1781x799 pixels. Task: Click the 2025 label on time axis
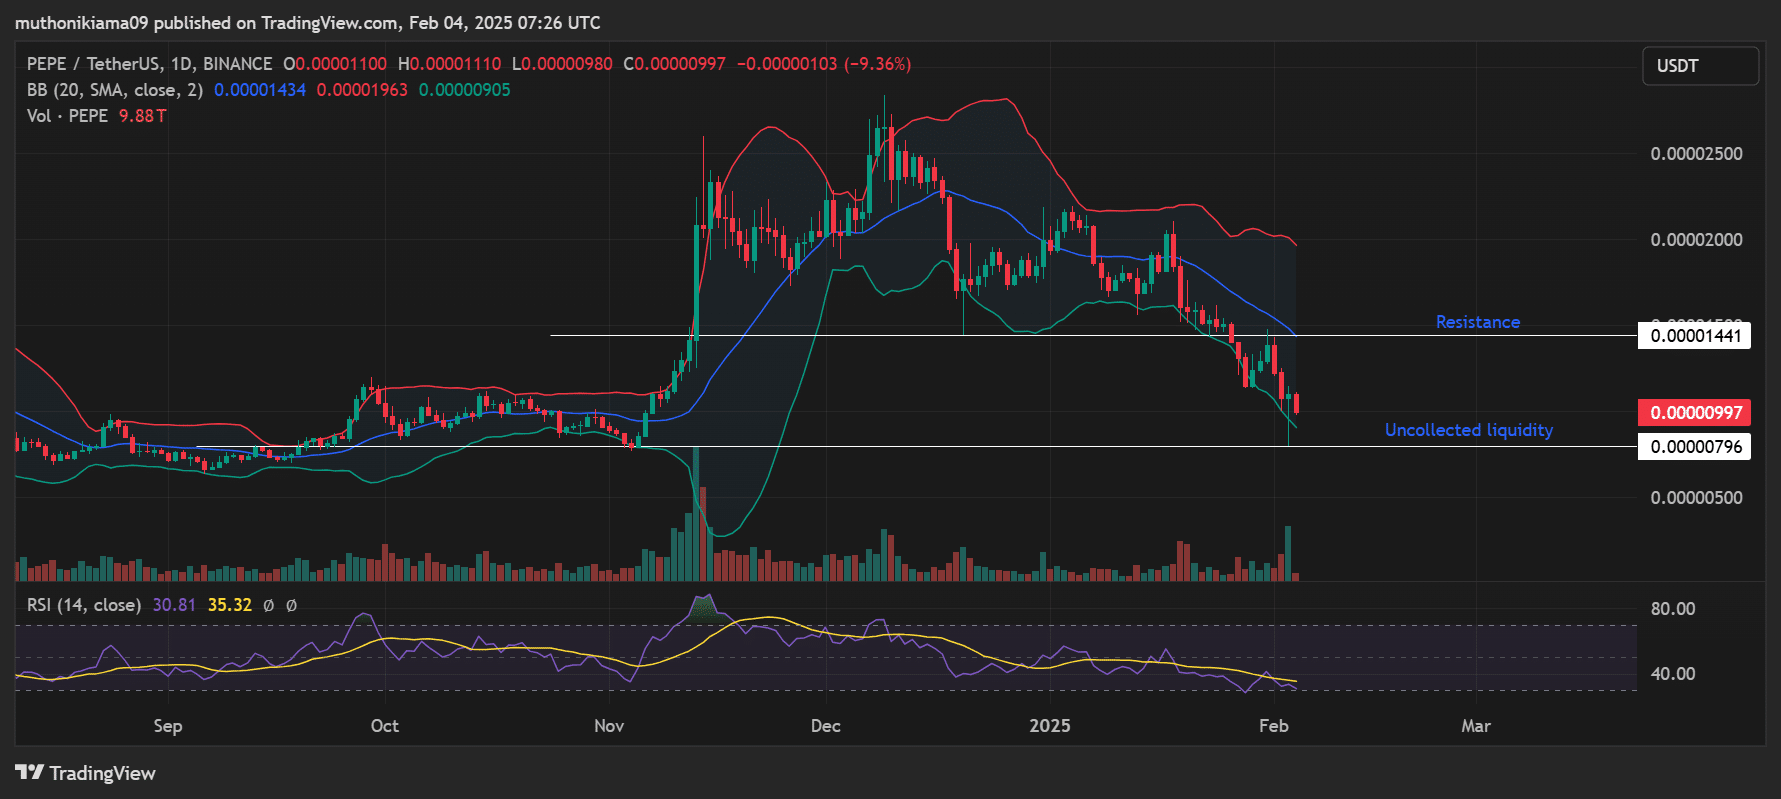1050,726
